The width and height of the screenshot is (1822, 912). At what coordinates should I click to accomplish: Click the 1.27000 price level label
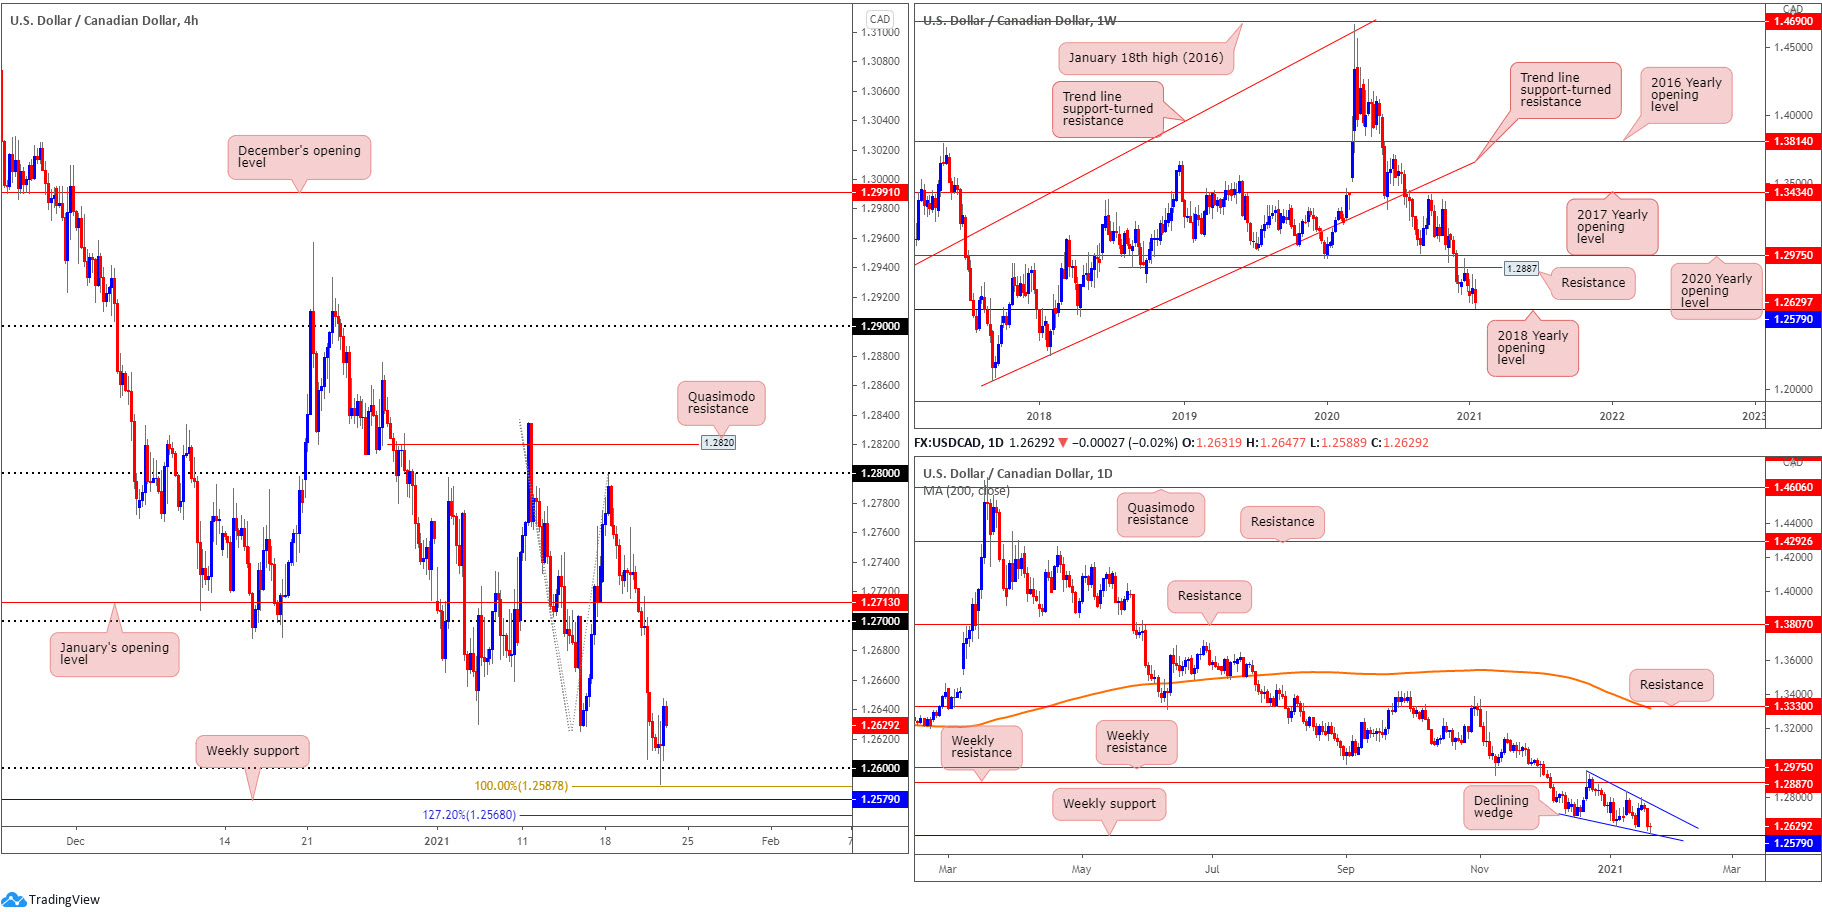tap(880, 621)
